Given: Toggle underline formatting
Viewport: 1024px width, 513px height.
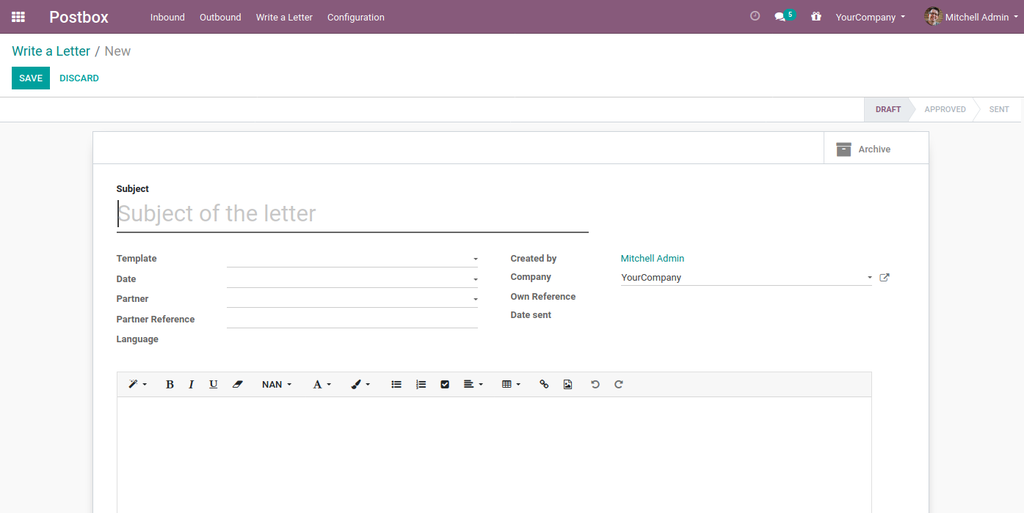Looking at the screenshot, I should [x=213, y=384].
